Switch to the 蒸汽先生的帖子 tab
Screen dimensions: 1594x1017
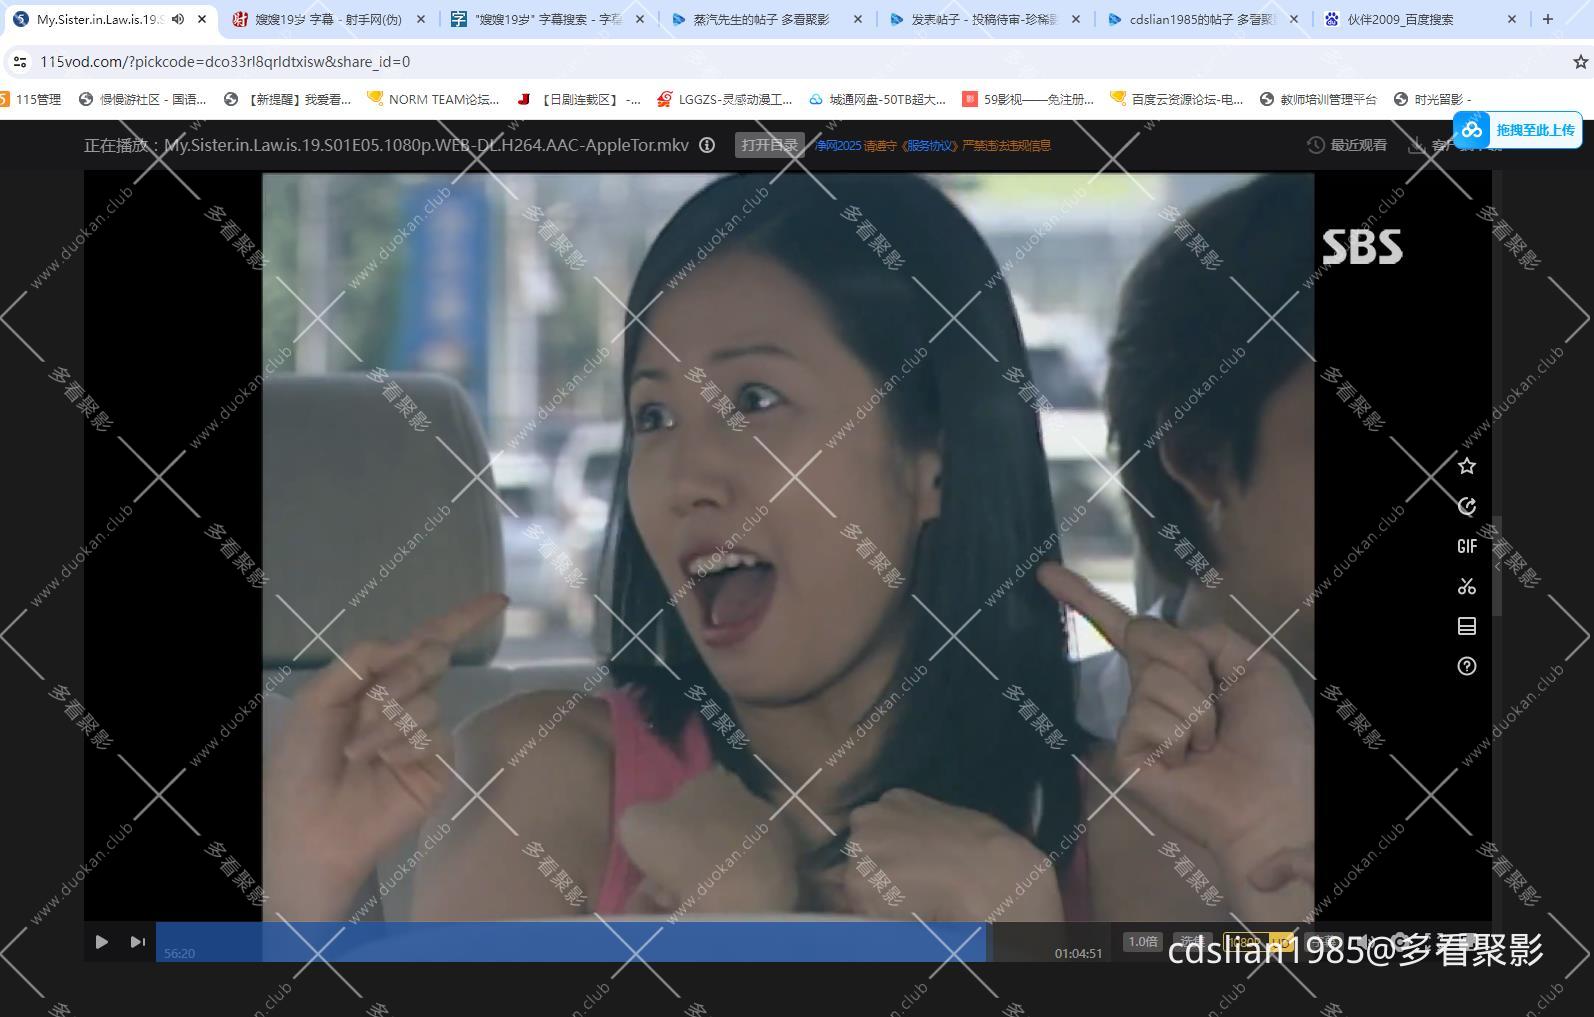point(761,19)
